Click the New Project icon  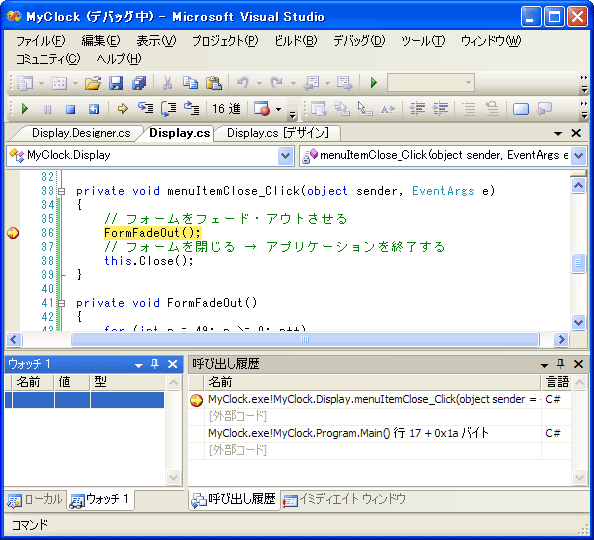click(x=25, y=83)
